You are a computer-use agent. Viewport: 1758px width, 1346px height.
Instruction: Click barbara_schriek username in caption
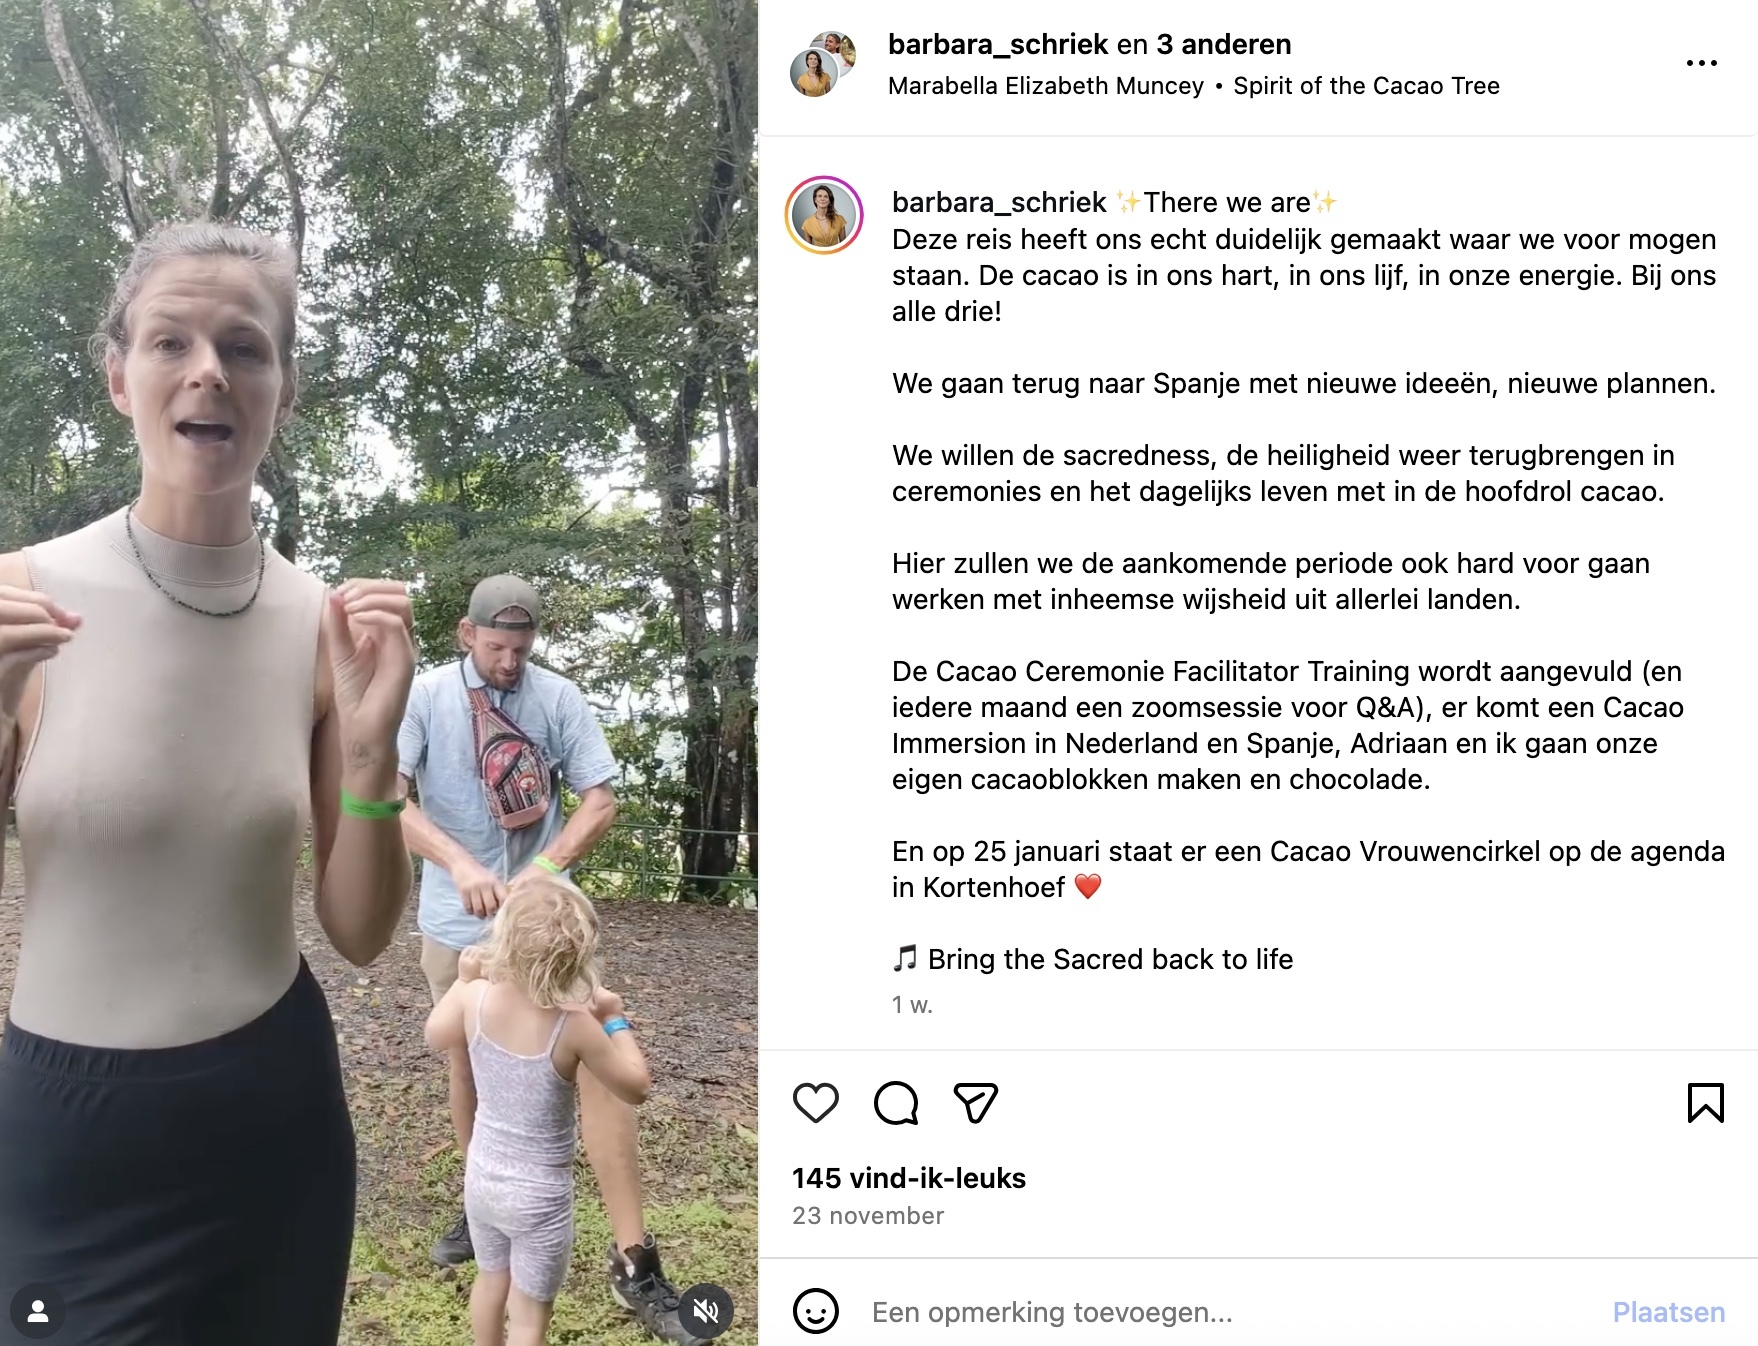click(x=999, y=202)
